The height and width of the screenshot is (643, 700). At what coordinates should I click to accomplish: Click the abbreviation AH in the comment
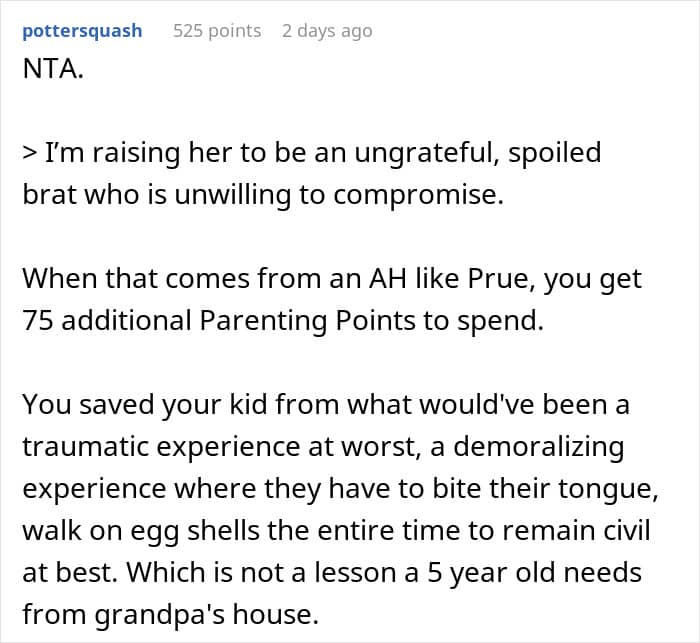[388, 279]
